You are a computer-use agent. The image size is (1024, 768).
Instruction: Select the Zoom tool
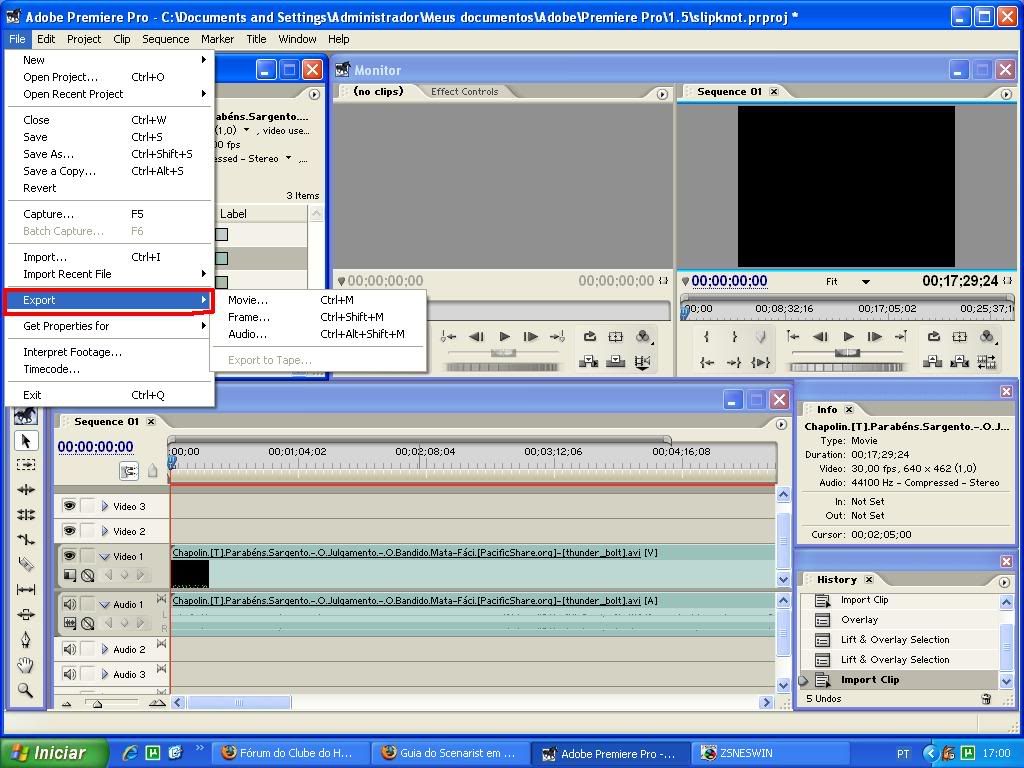pos(25,690)
